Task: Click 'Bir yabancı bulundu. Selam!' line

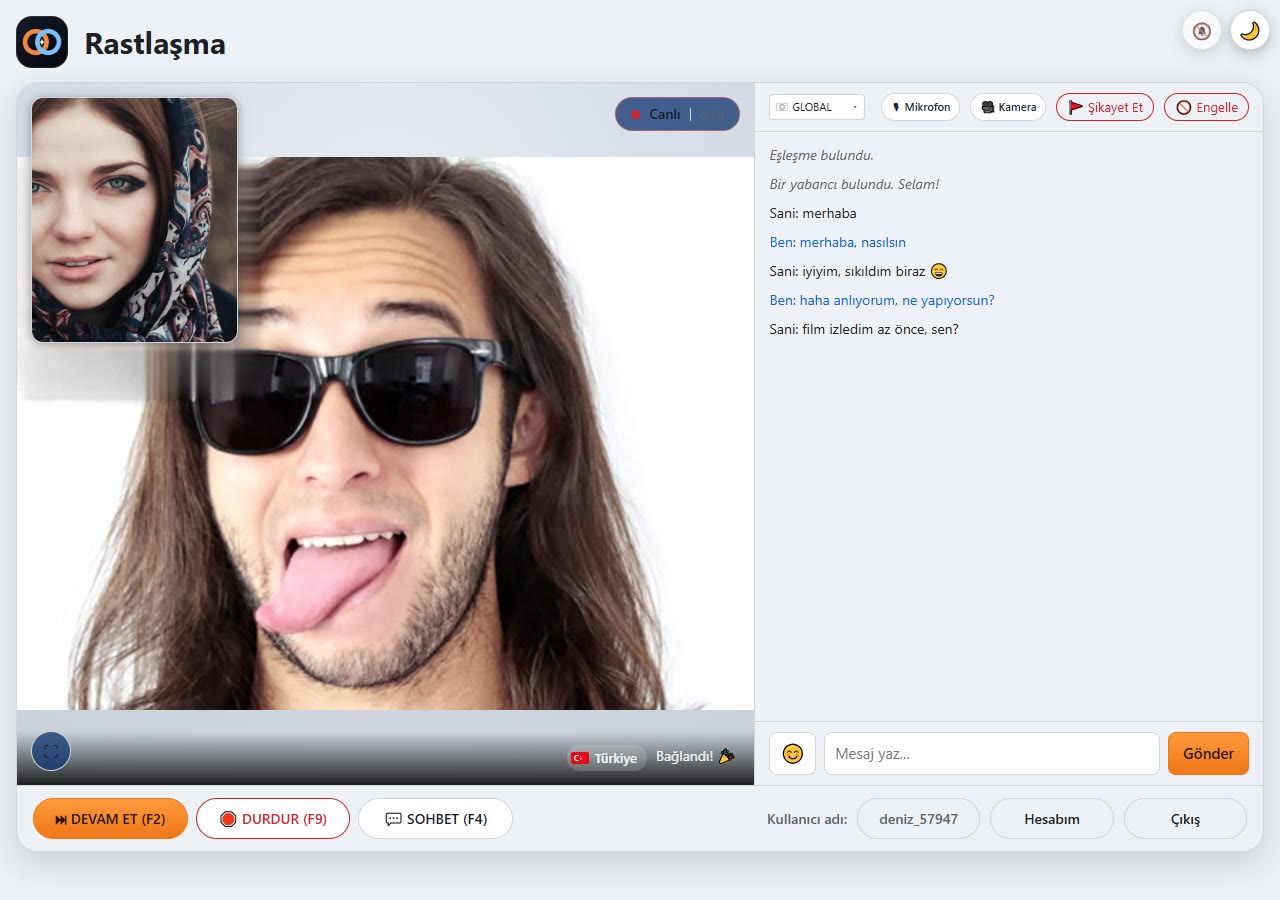Action: click(x=854, y=185)
